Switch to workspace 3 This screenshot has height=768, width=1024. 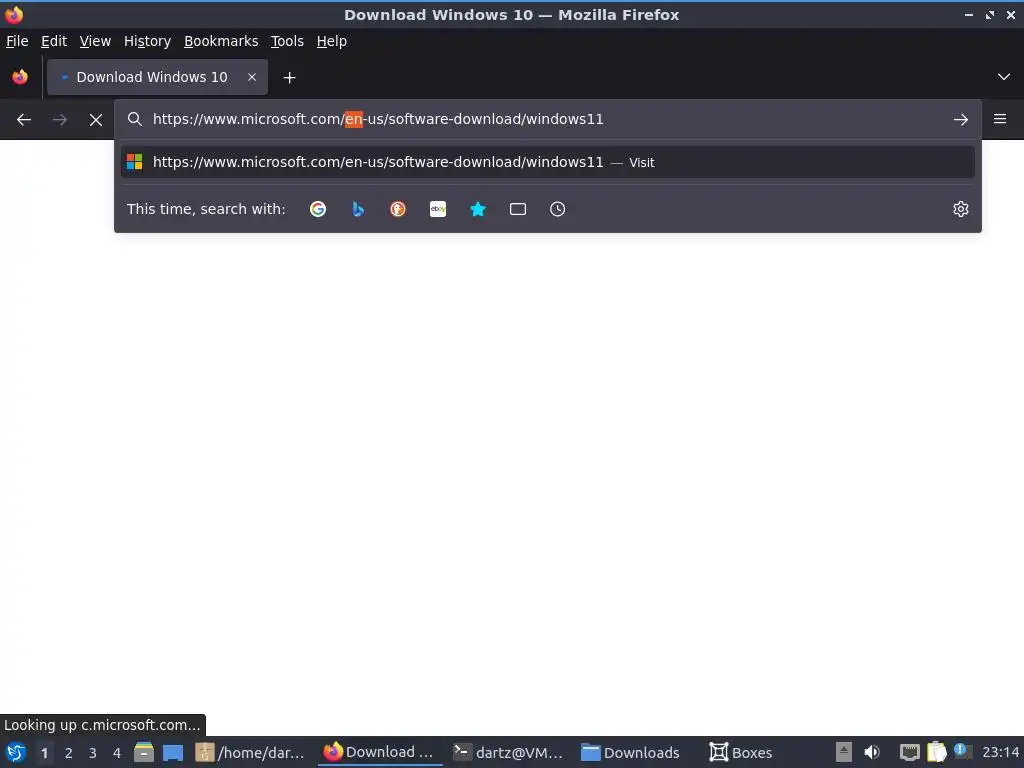click(93, 753)
